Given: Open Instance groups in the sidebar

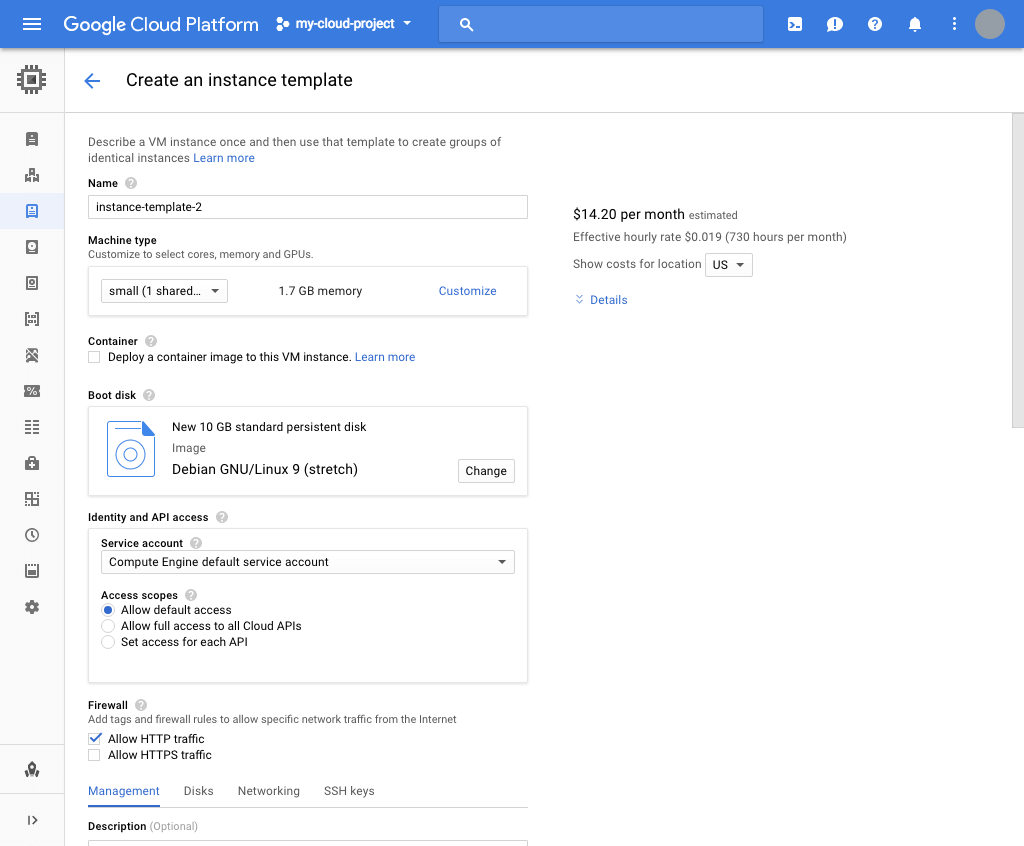Looking at the screenshot, I should pyautogui.click(x=32, y=175).
